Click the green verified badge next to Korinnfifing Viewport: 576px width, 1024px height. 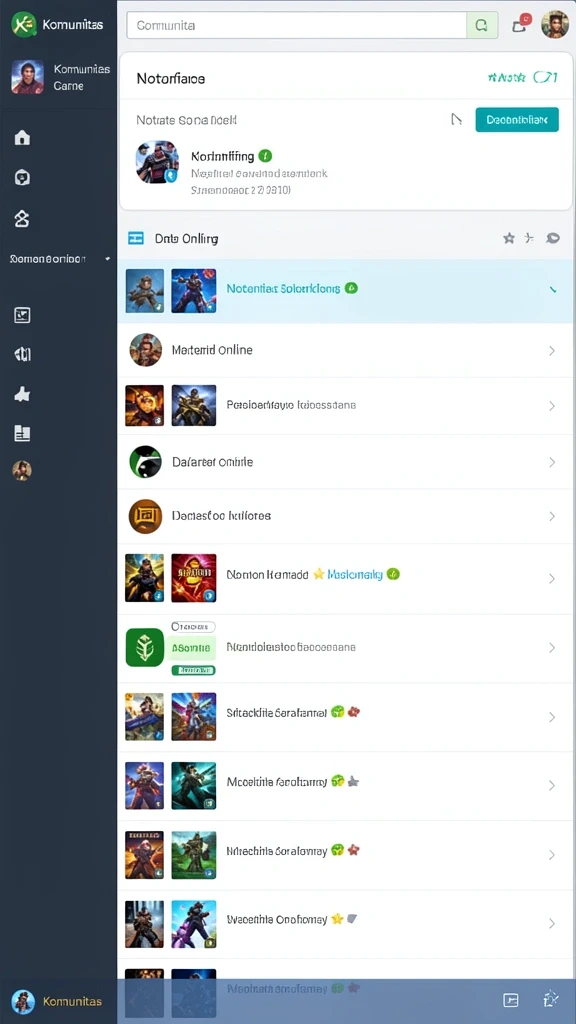tap(265, 156)
